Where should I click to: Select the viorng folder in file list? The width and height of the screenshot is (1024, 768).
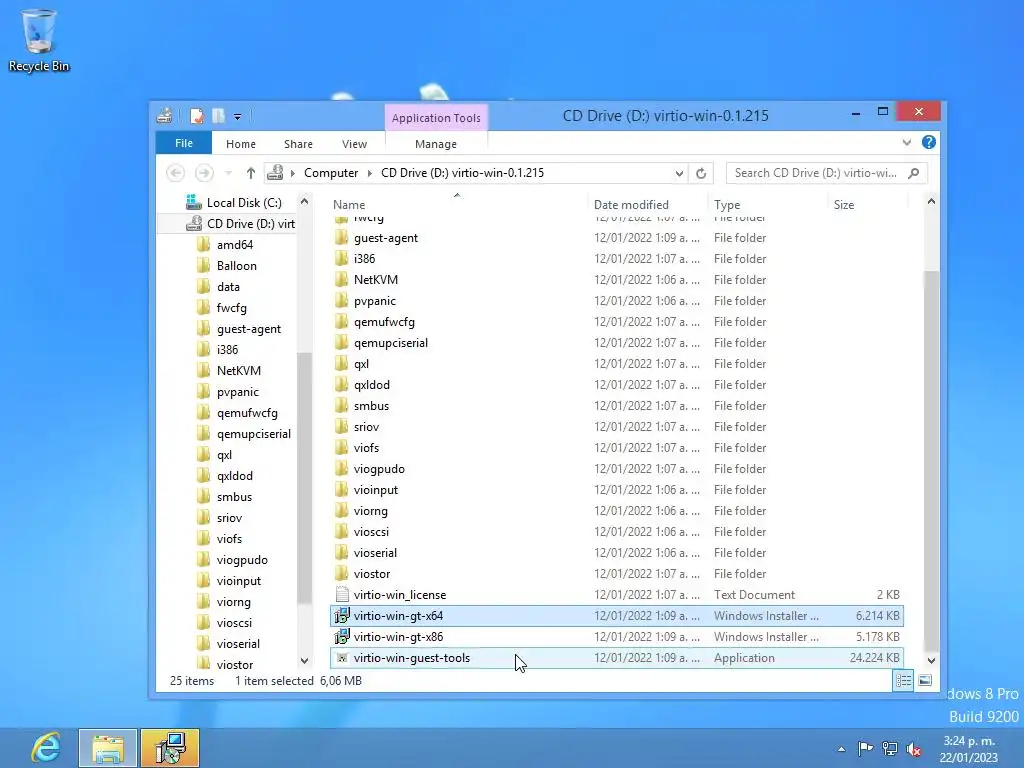(x=616, y=511)
